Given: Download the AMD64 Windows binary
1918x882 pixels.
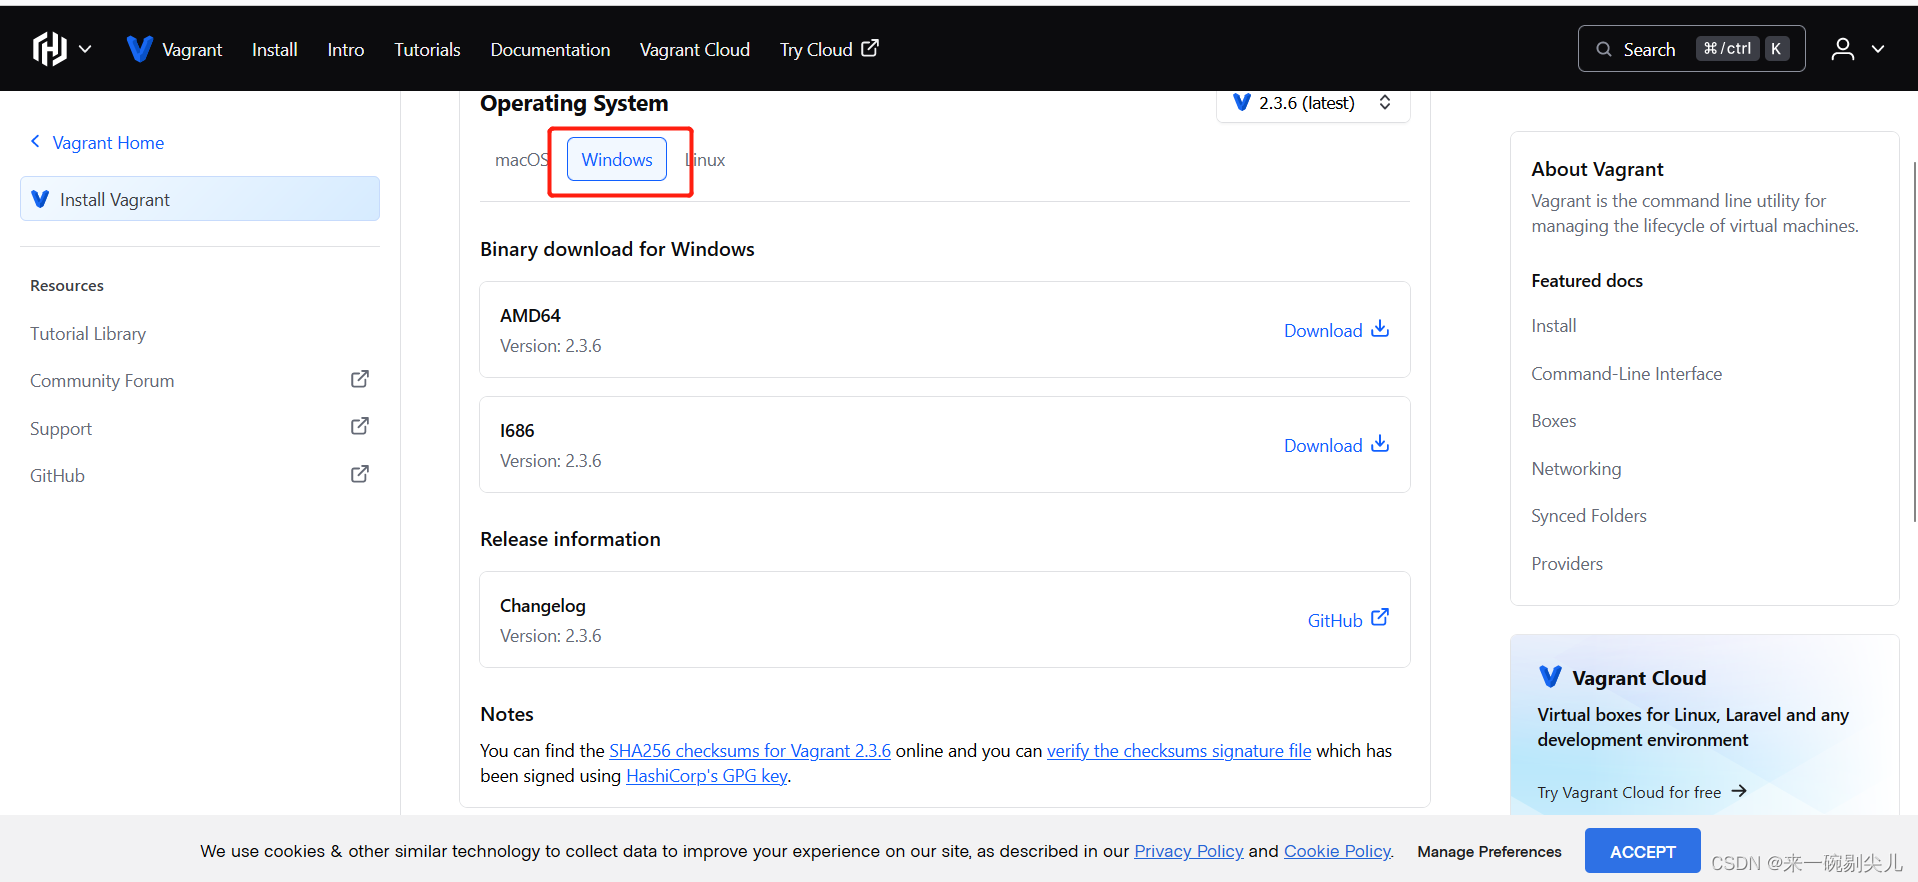Looking at the screenshot, I should tap(1336, 330).
